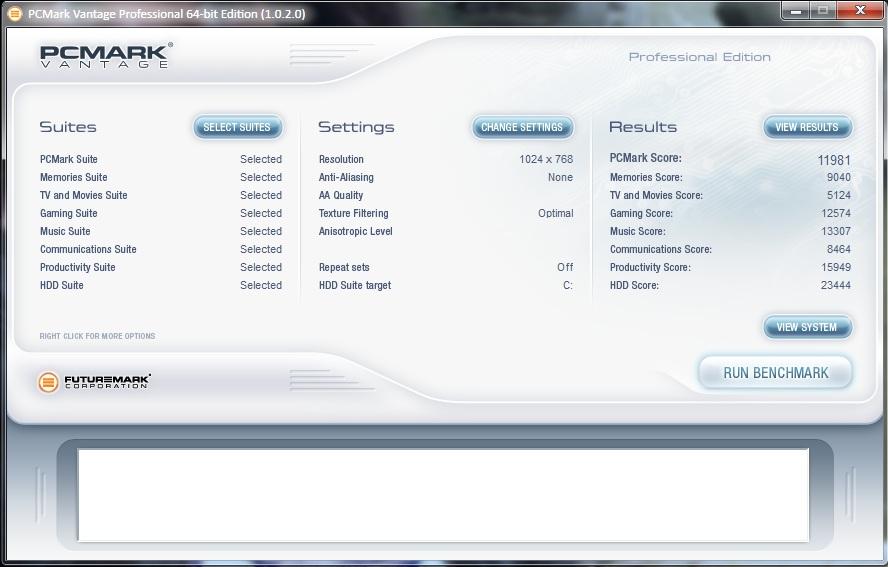Click the Communications Score value 8464
888x567 pixels.
point(838,249)
